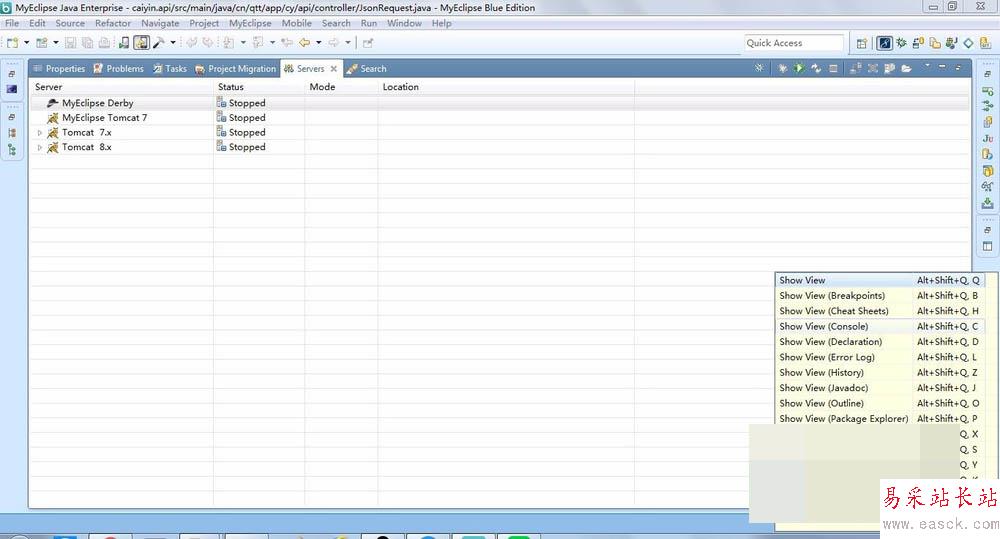Click the diamond perspective icon
The width and height of the screenshot is (1000, 539).
click(x=968, y=43)
